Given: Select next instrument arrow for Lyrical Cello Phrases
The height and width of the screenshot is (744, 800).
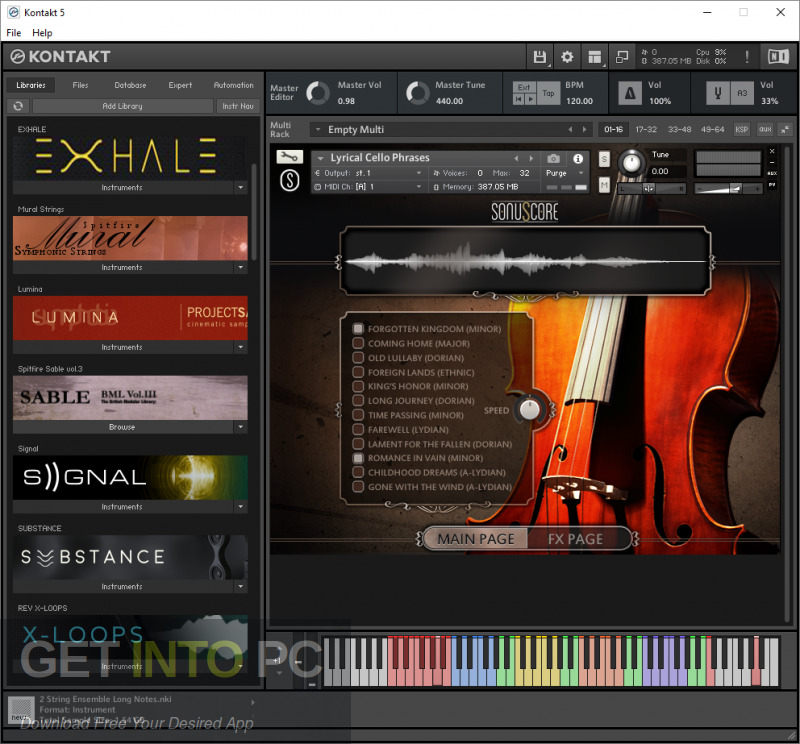Looking at the screenshot, I should [x=531, y=158].
